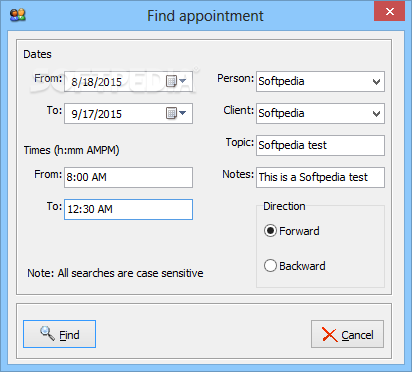Open the To date calendar icon

tap(171, 113)
